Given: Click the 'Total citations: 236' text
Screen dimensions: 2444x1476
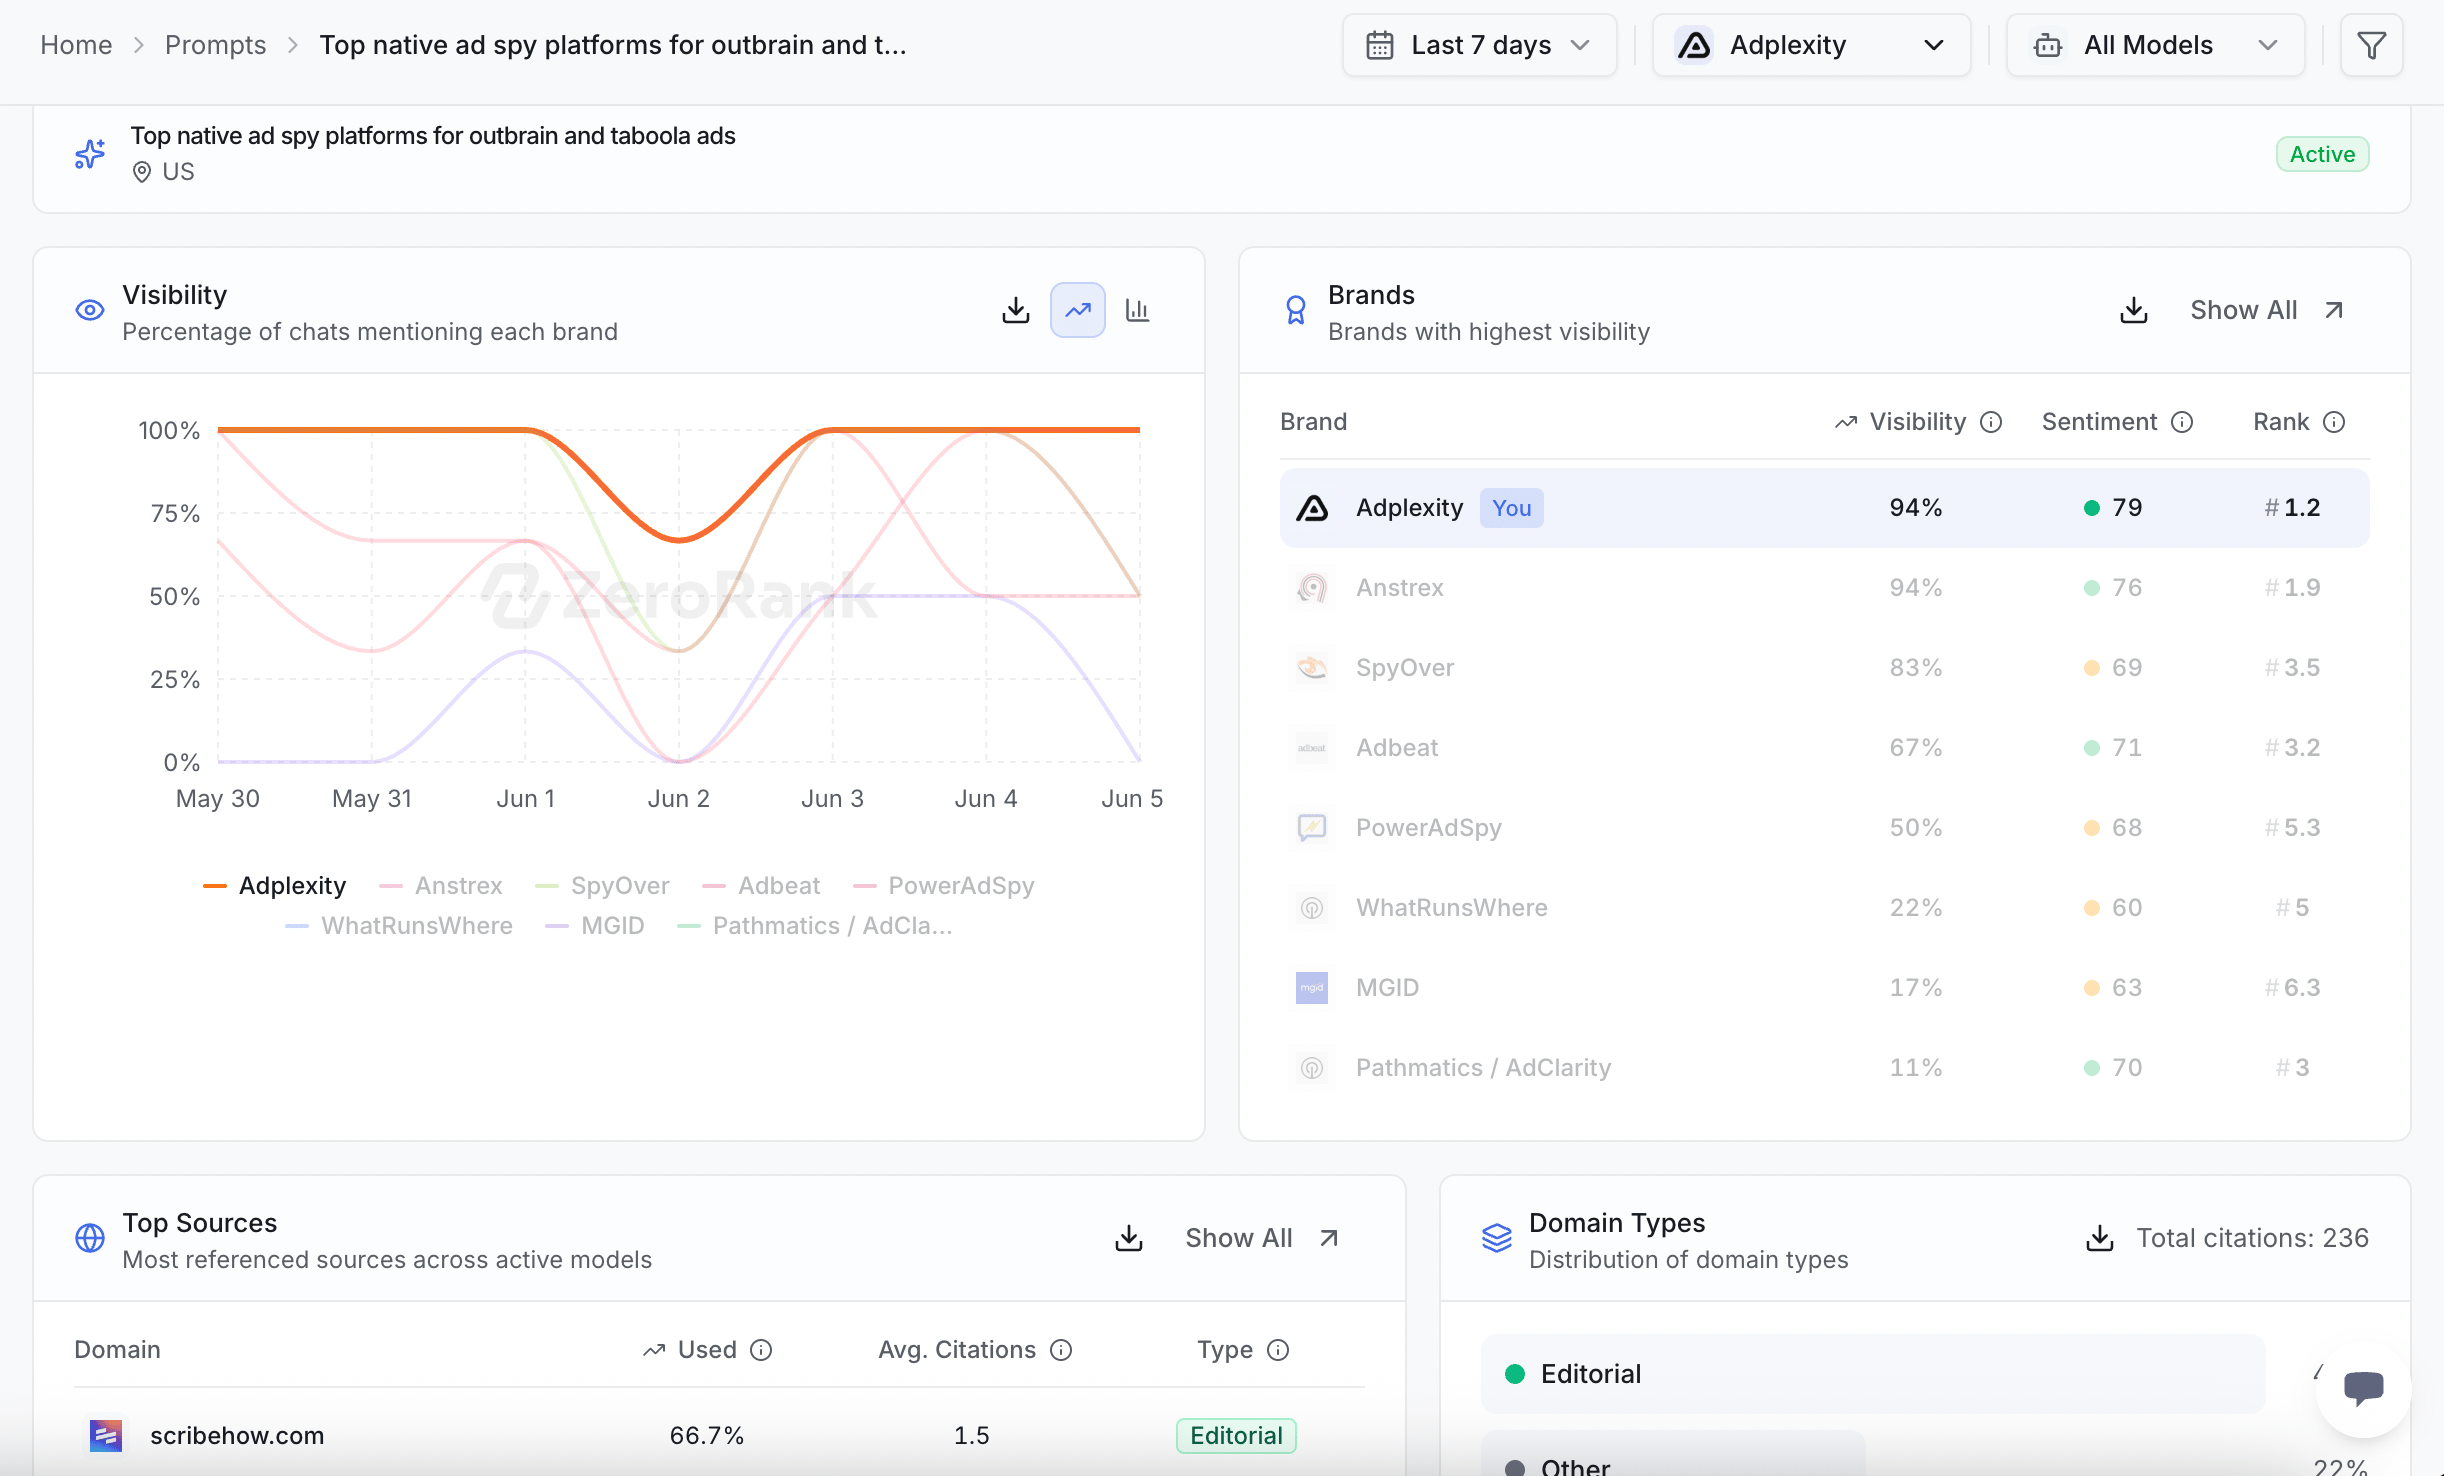Looking at the screenshot, I should tap(2252, 1238).
